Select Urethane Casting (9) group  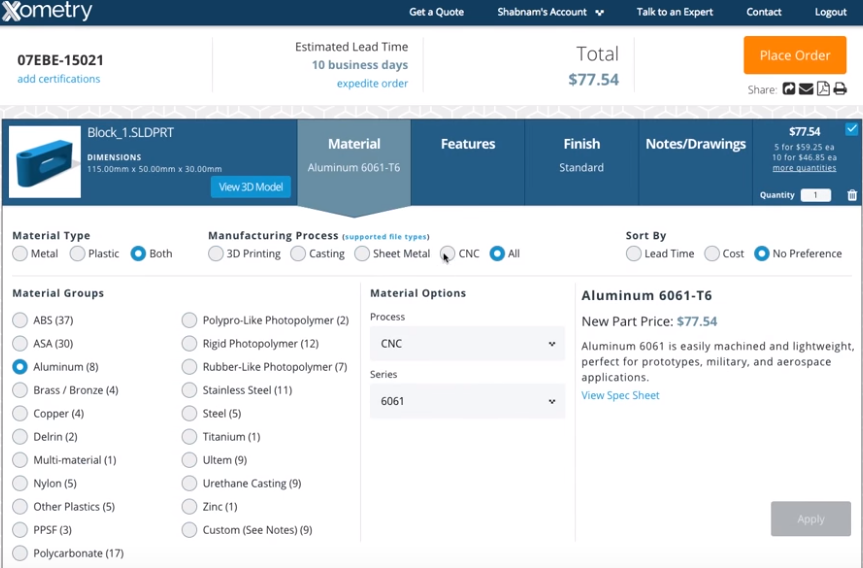pos(189,483)
